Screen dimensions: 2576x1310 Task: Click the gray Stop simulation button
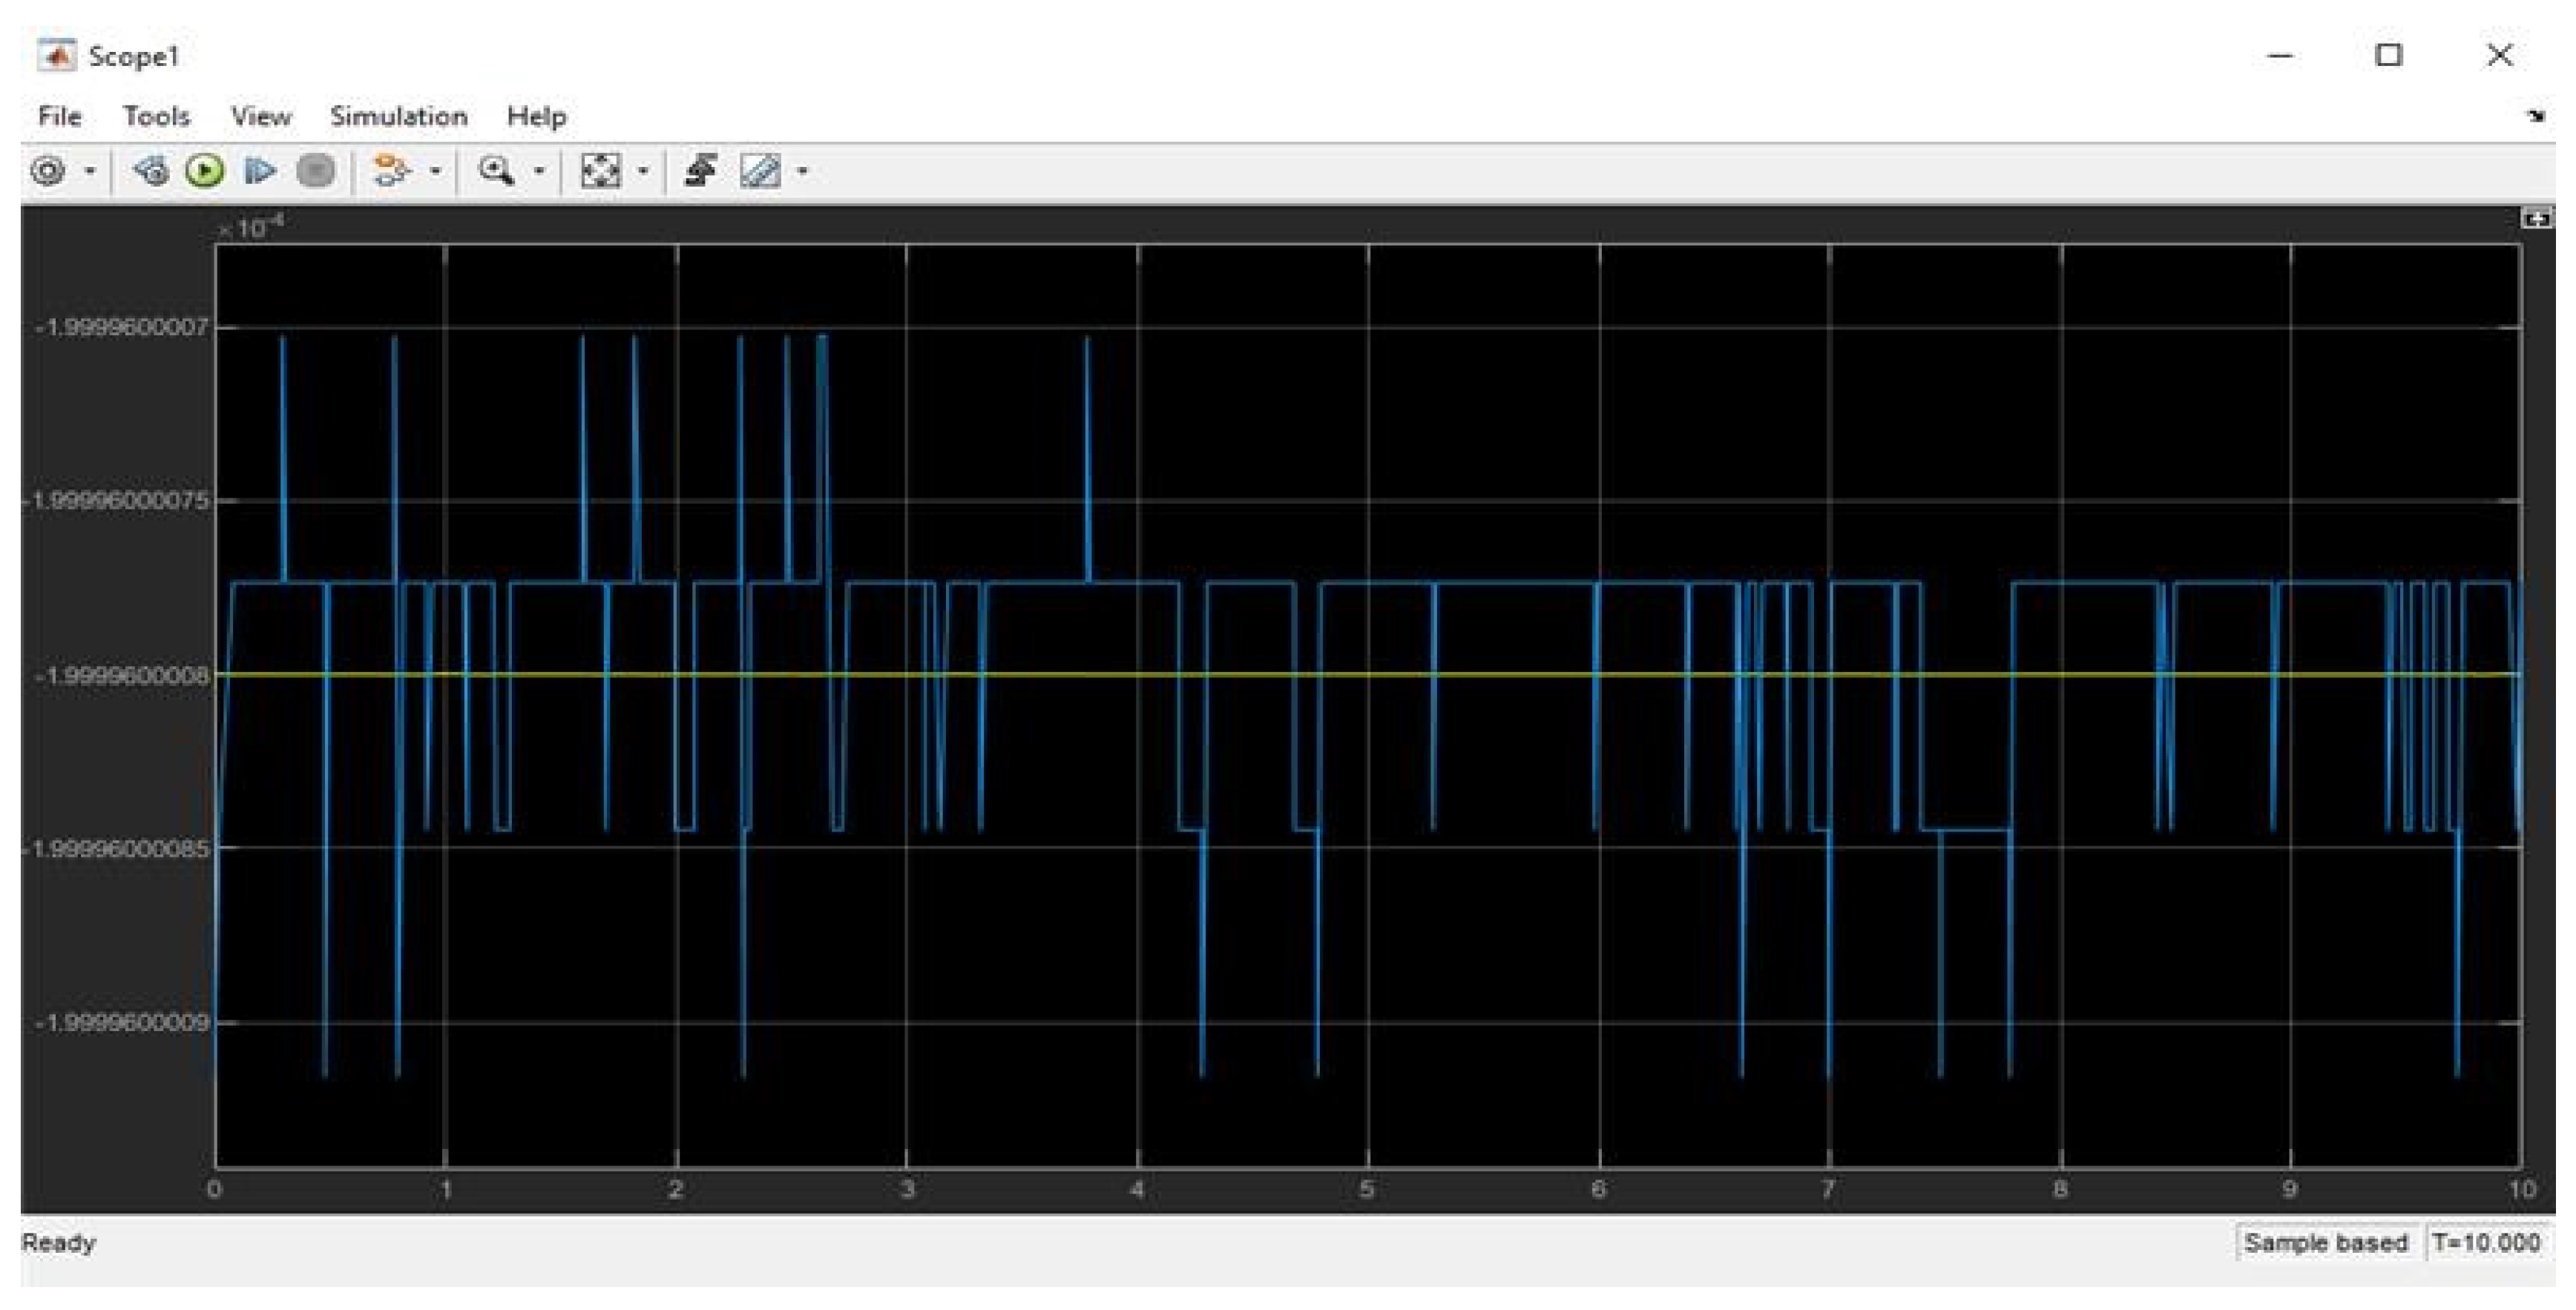[316, 172]
